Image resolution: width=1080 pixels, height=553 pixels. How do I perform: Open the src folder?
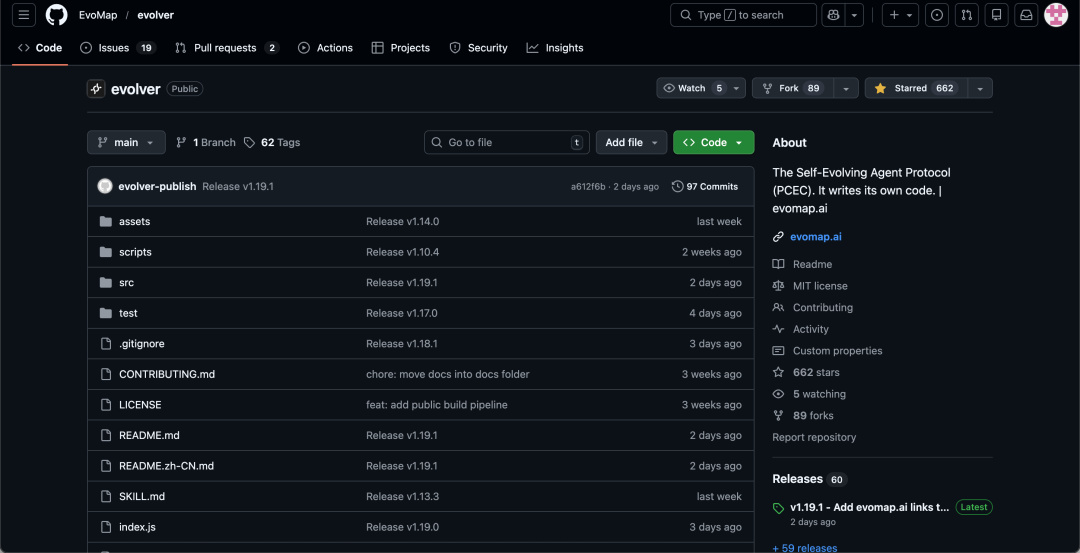127,282
